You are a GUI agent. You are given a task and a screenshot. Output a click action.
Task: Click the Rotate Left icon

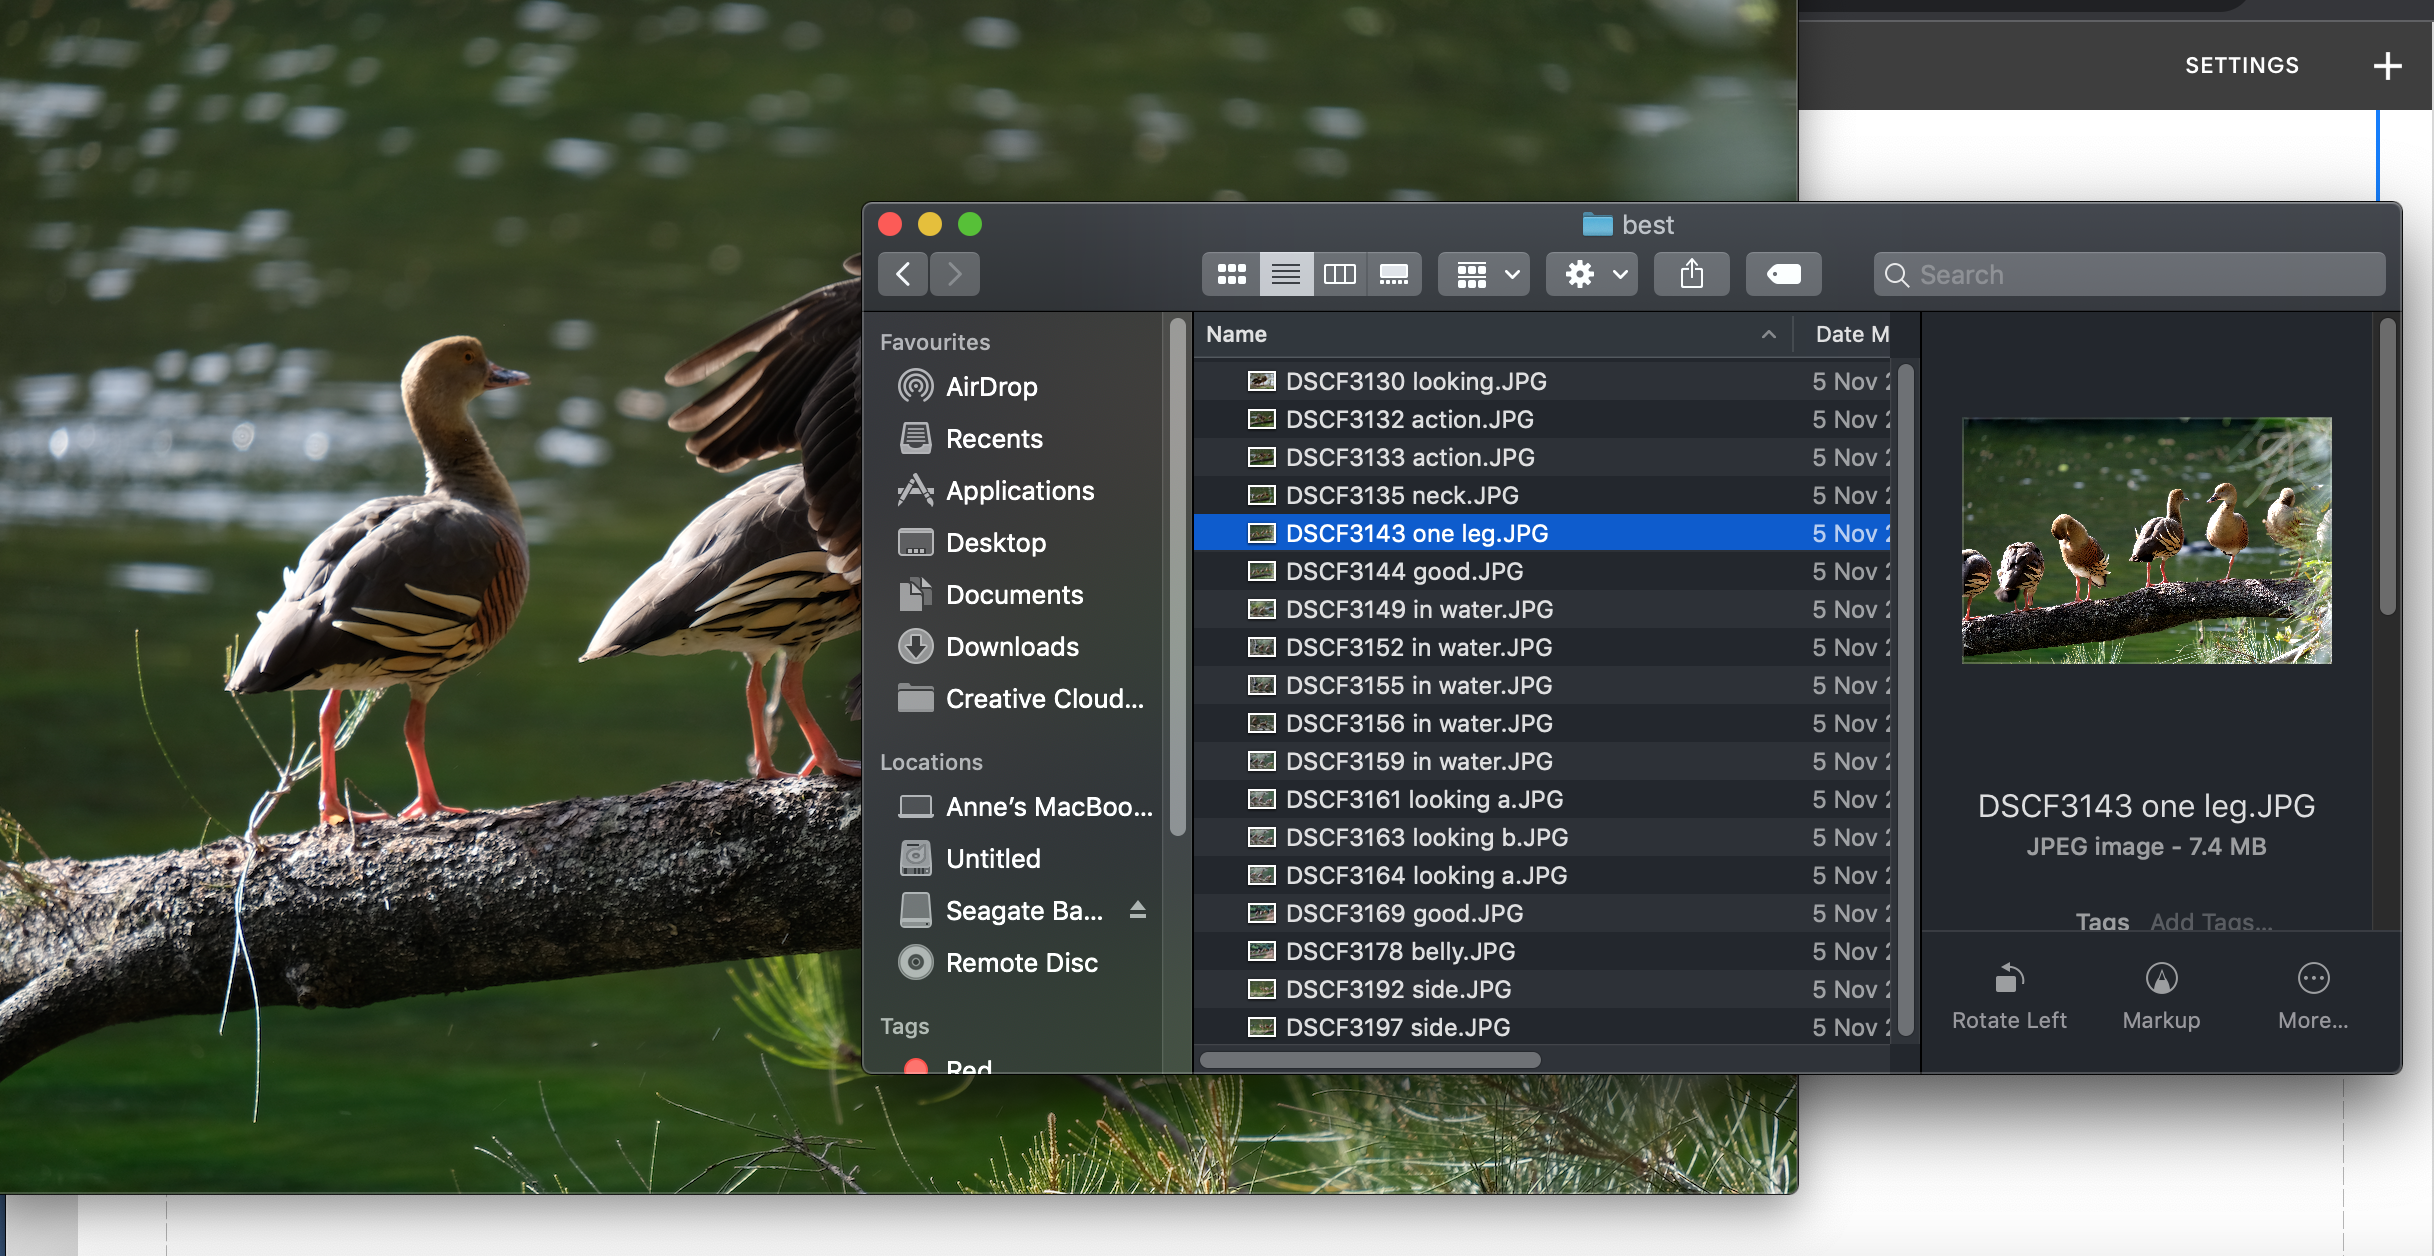(x=2009, y=979)
